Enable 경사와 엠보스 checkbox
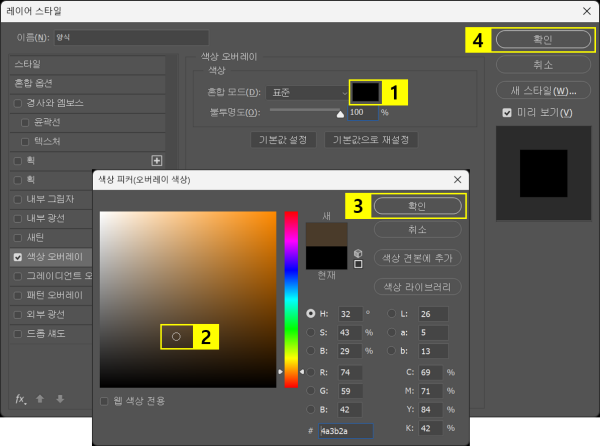 (18, 103)
